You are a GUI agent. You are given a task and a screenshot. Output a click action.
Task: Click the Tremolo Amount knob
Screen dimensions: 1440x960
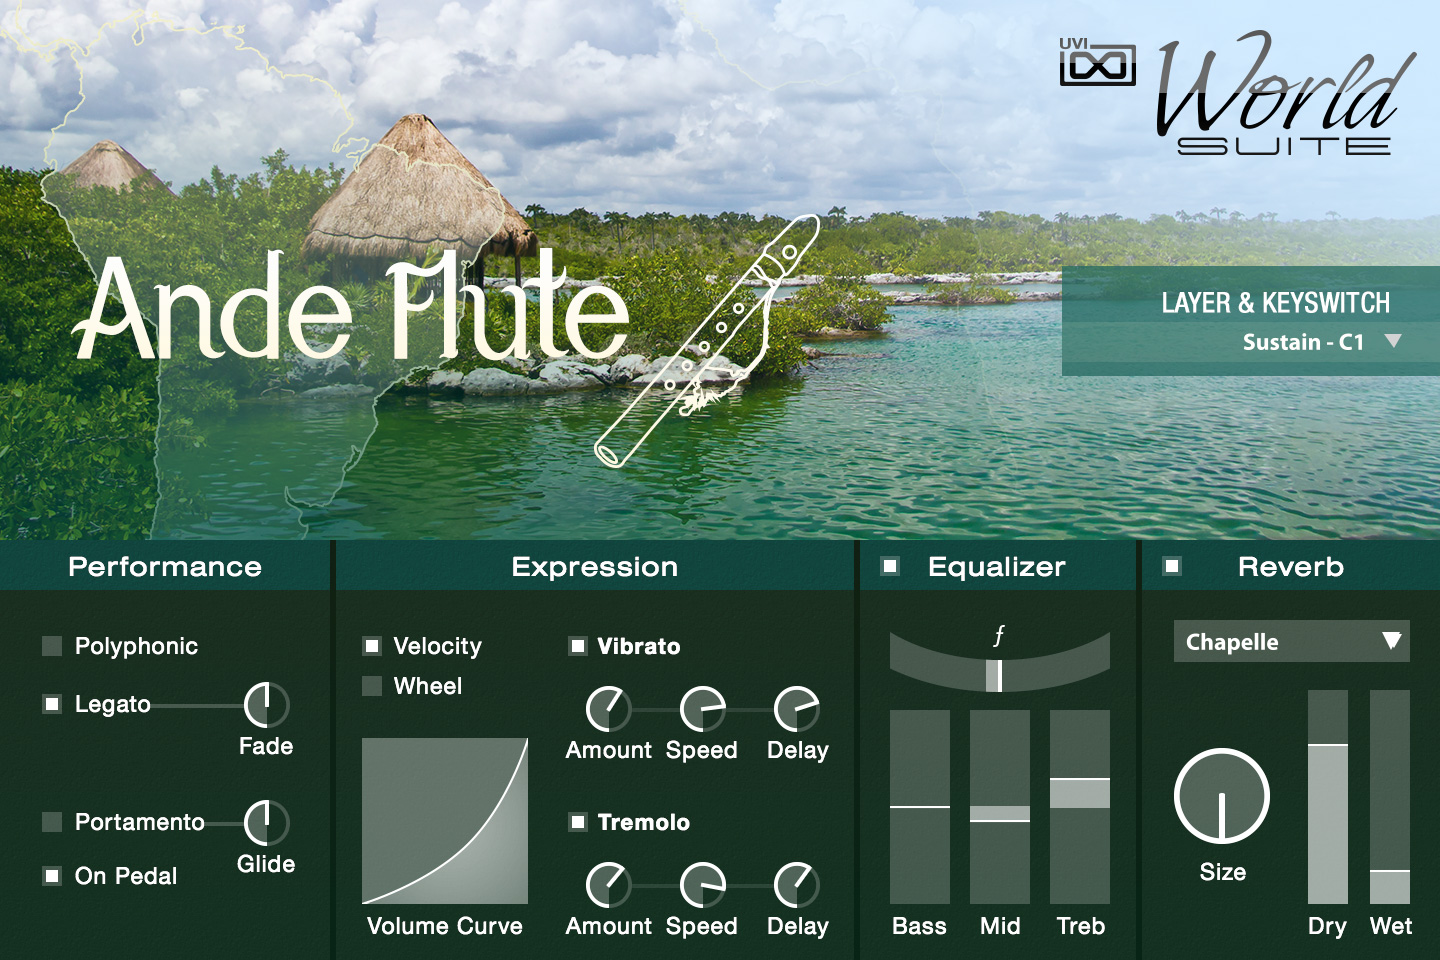click(608, 885)
